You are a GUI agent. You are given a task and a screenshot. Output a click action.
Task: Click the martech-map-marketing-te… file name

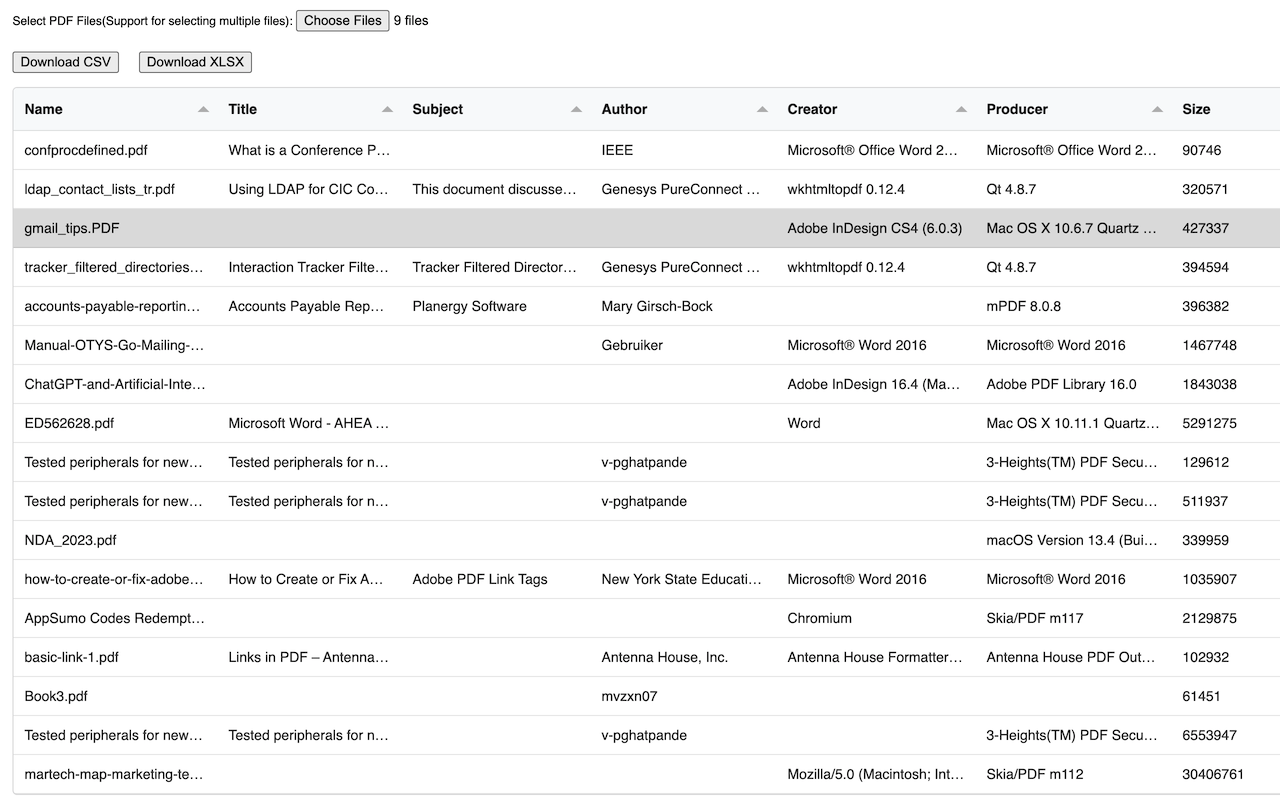tap(114, 774)
